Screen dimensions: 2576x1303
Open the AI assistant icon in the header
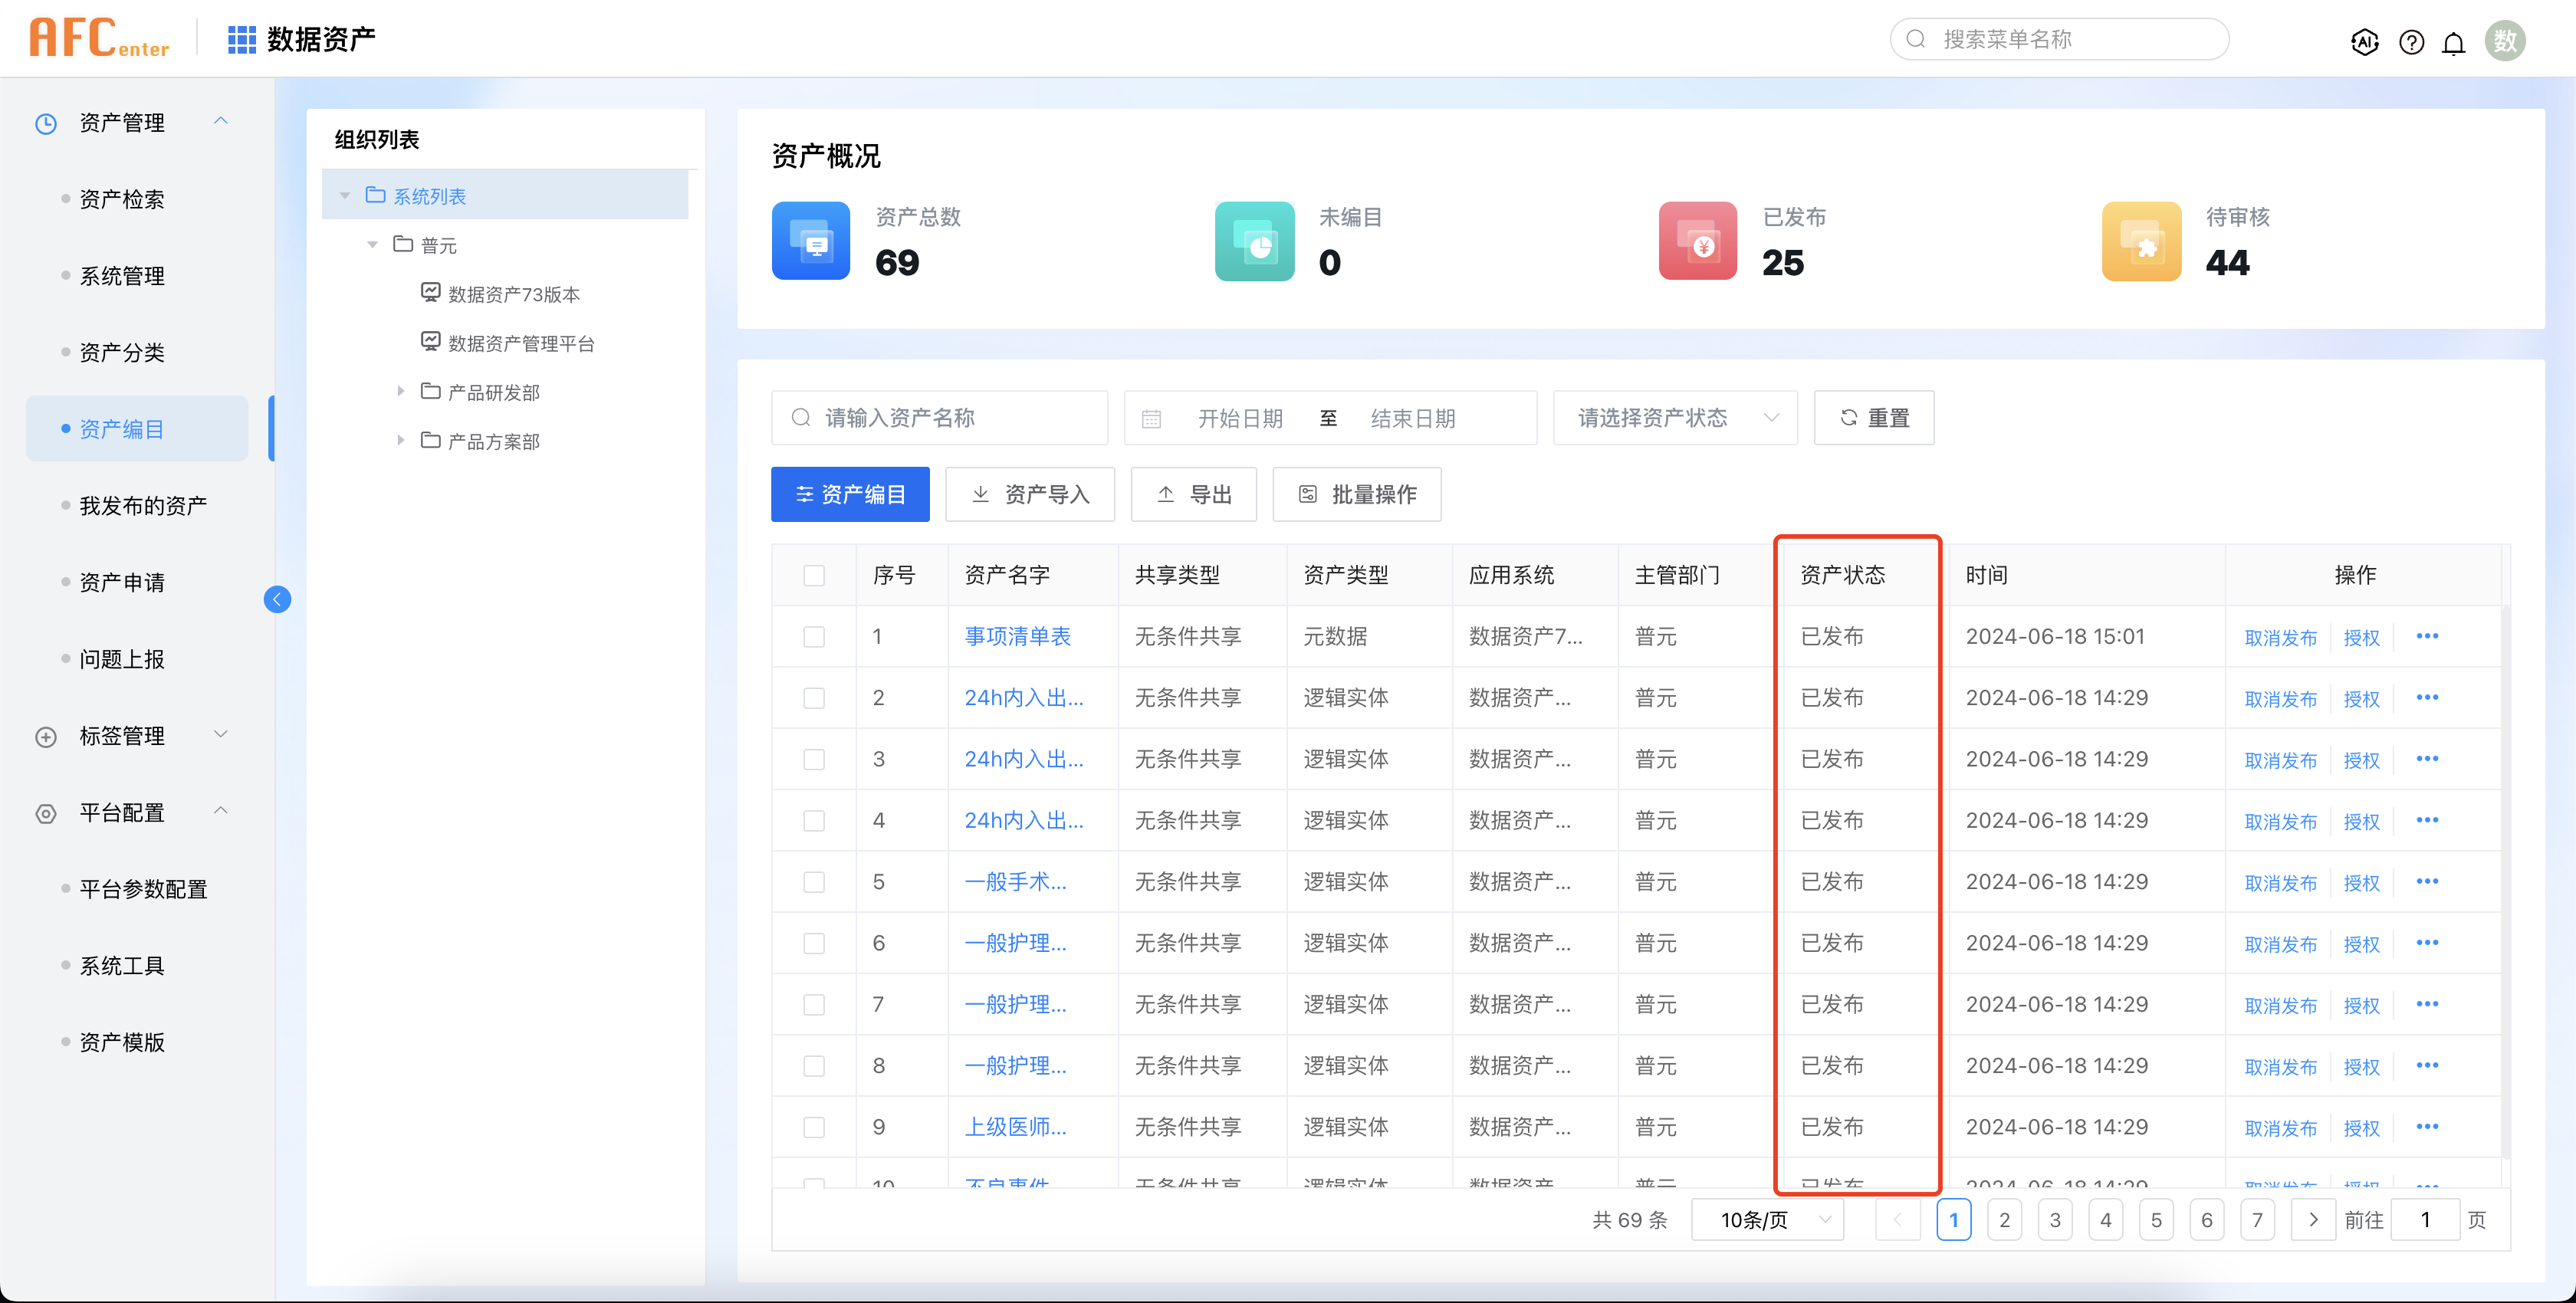pyautogui.click(x=2364, y=41)
